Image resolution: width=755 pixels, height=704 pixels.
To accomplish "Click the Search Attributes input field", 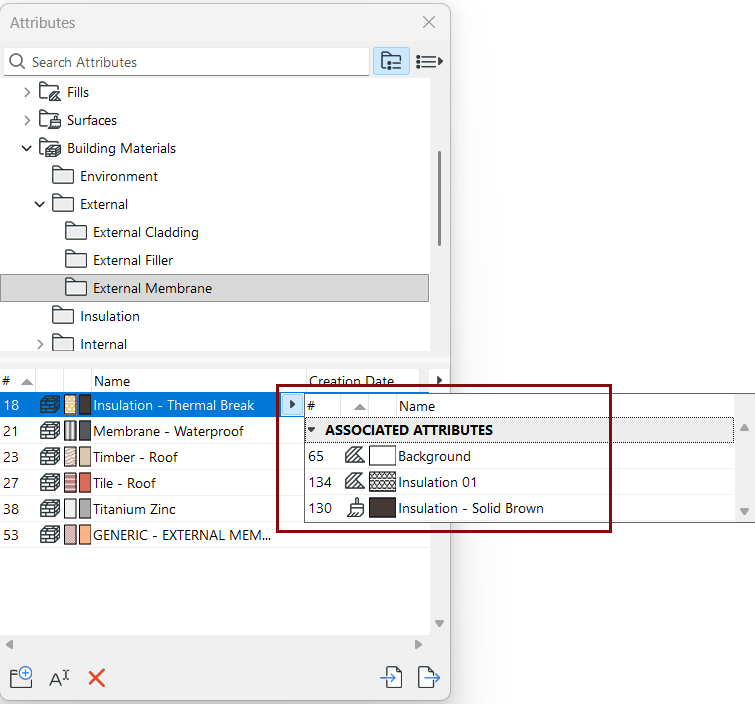I will pos(186,62).
